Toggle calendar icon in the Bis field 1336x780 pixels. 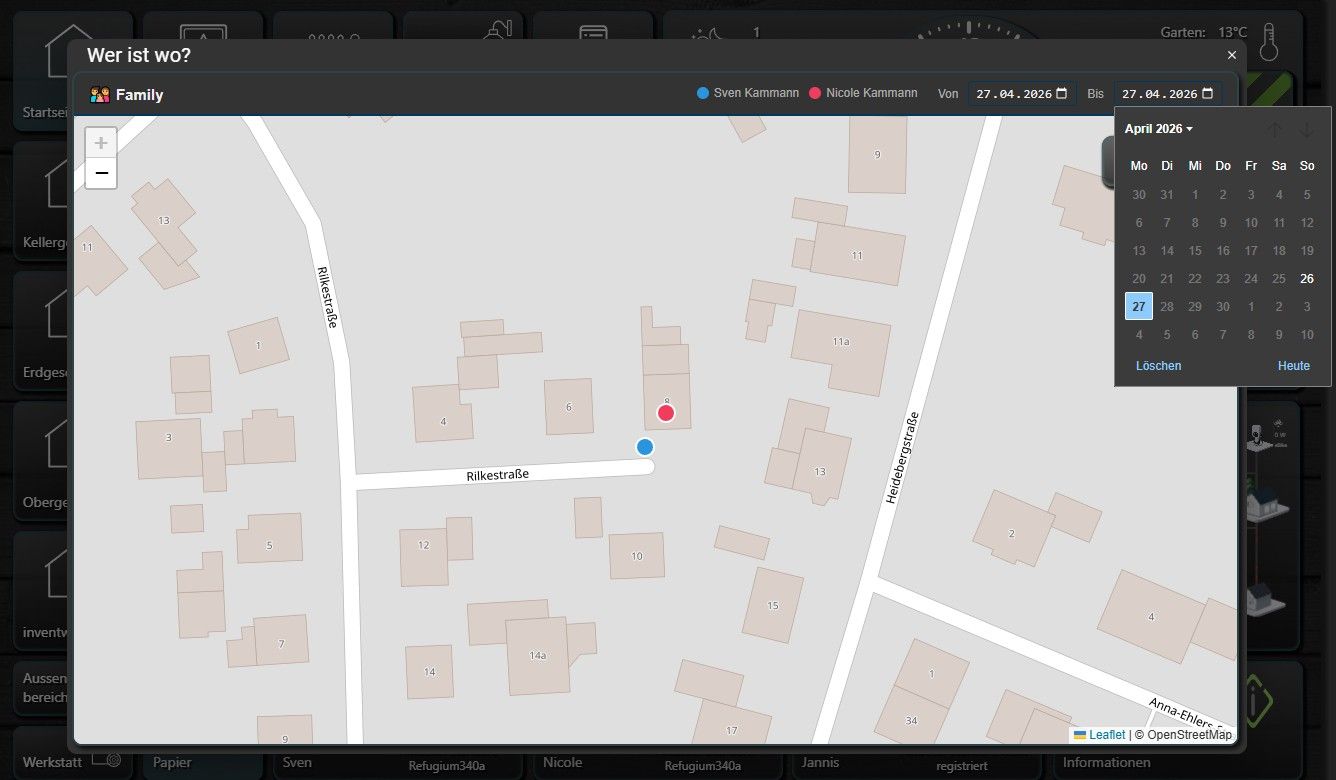point(1208,94)
